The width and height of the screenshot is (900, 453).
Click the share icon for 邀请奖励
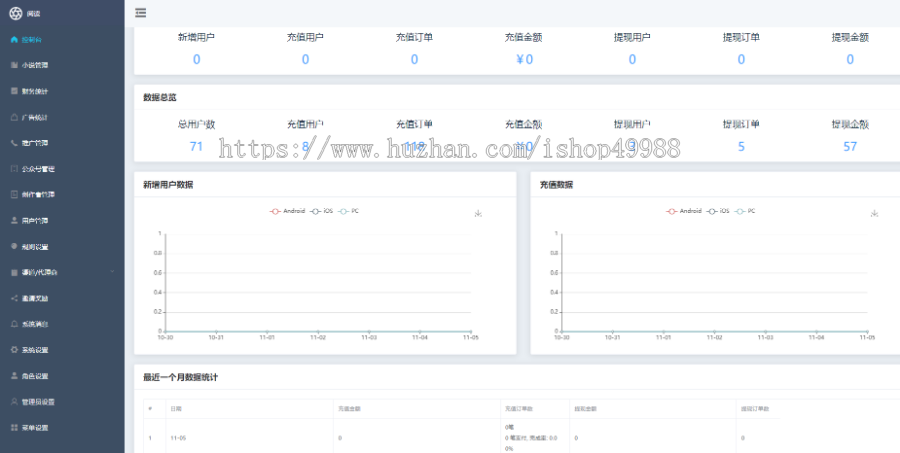pos(14,298)
